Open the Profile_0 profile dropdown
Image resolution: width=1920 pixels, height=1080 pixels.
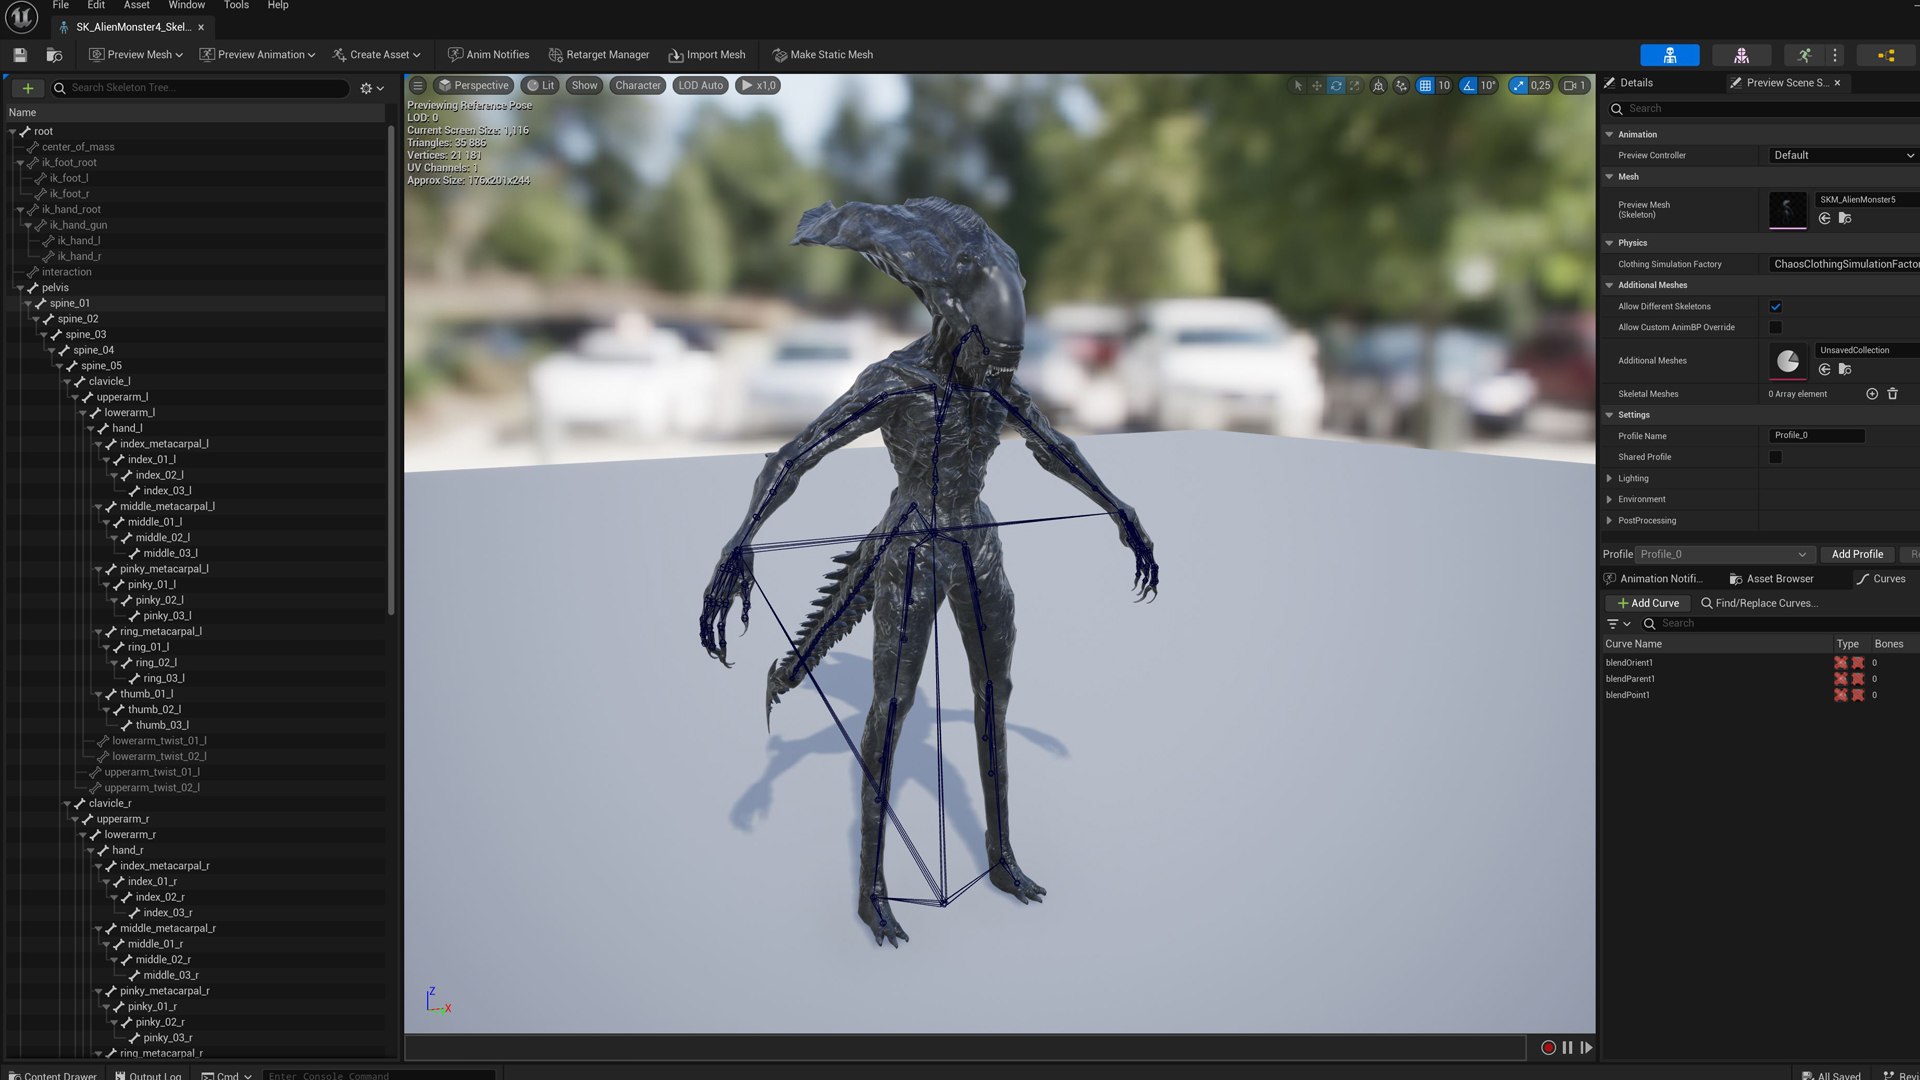pos(1724,555)
